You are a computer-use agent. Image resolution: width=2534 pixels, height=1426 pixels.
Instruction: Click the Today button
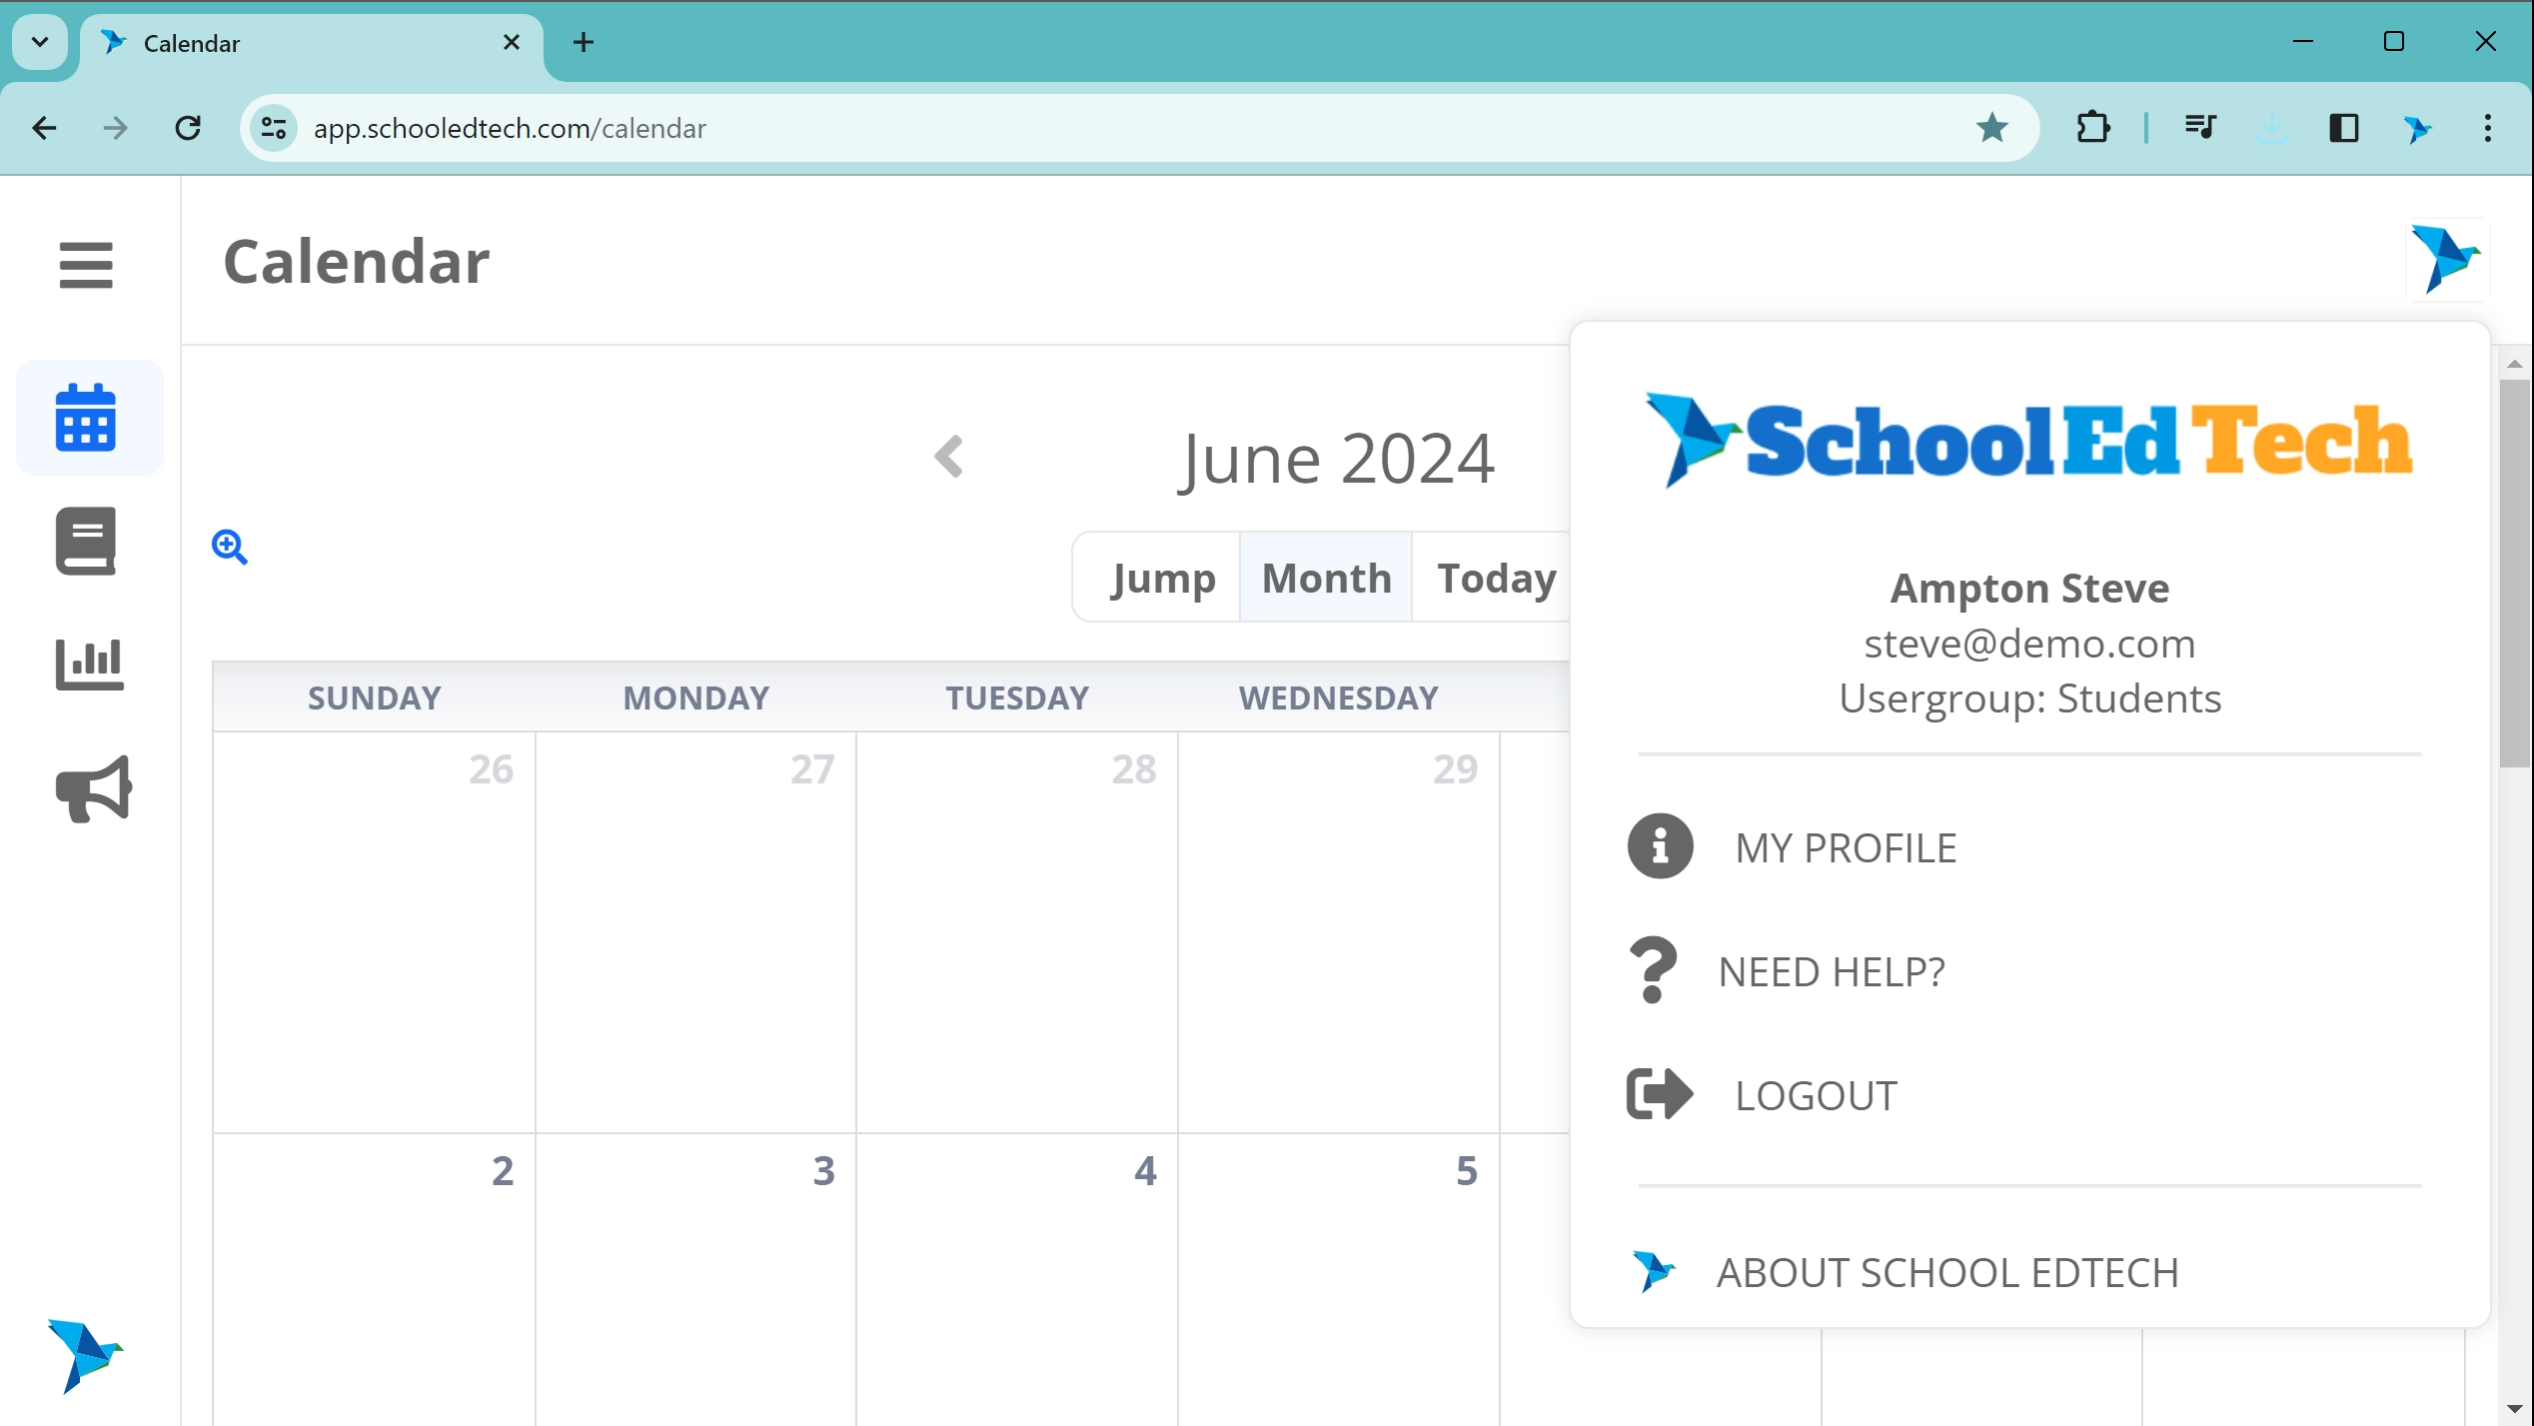[1495, 578]
